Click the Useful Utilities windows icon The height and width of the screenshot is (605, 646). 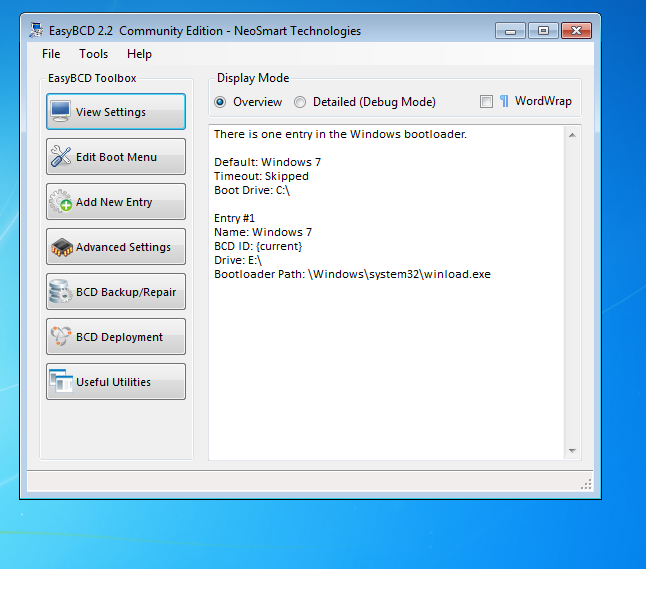coord(61,381)
